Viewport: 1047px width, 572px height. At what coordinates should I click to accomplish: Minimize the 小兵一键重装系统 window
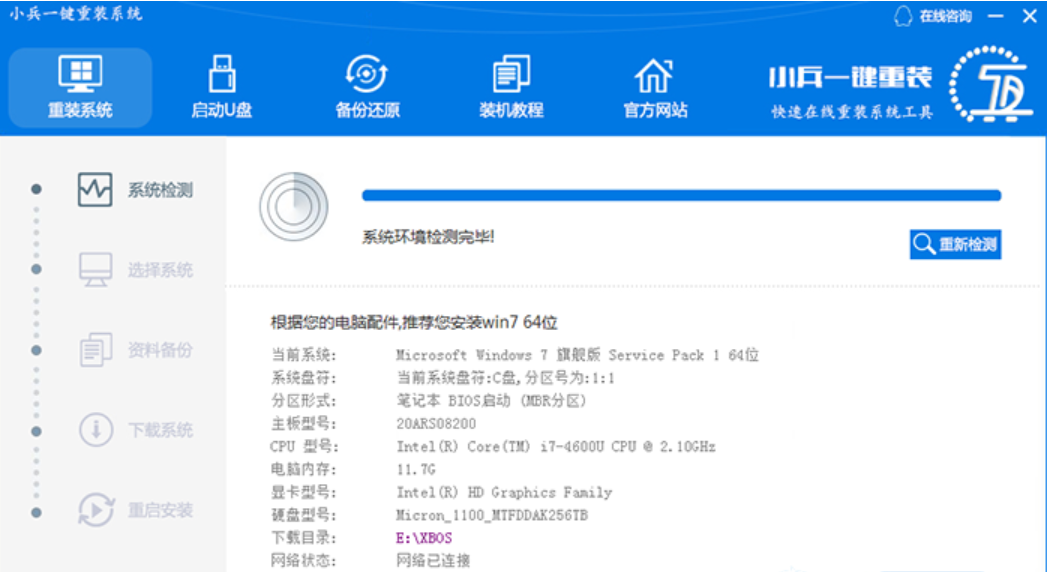(x=996, y=16)
